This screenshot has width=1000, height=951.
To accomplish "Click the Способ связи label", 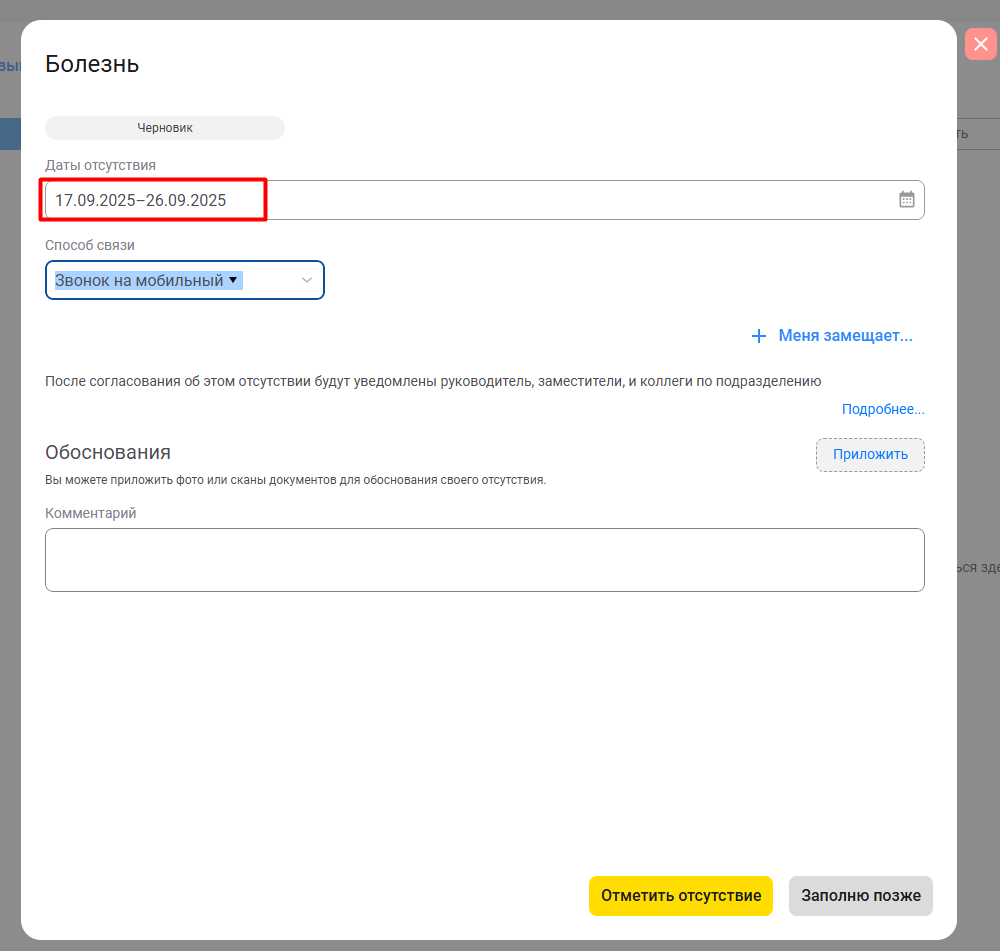I will [89, 245].
